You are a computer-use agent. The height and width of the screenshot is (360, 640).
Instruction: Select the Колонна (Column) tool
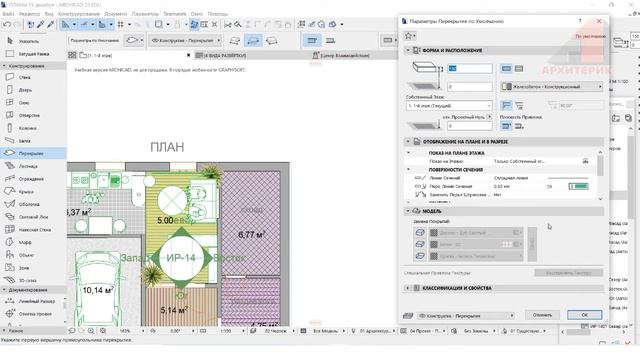coord(33,128)
